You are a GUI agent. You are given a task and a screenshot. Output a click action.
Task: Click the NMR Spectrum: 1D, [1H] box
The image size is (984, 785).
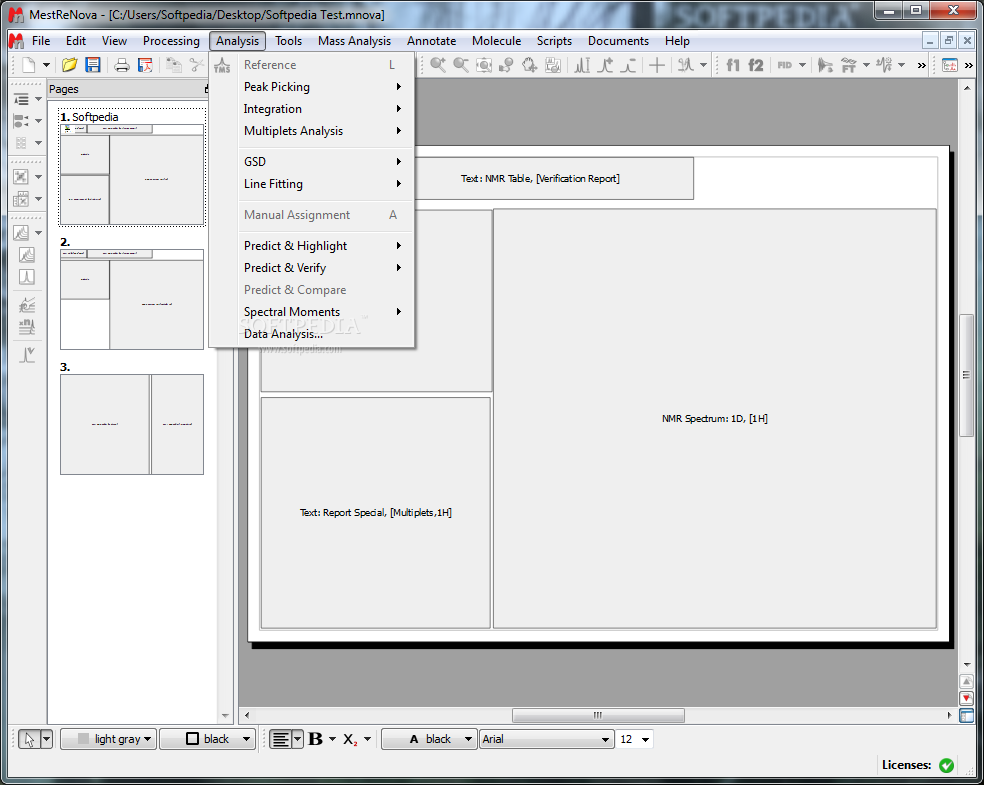pyautogui.click(x=715, y=419)
